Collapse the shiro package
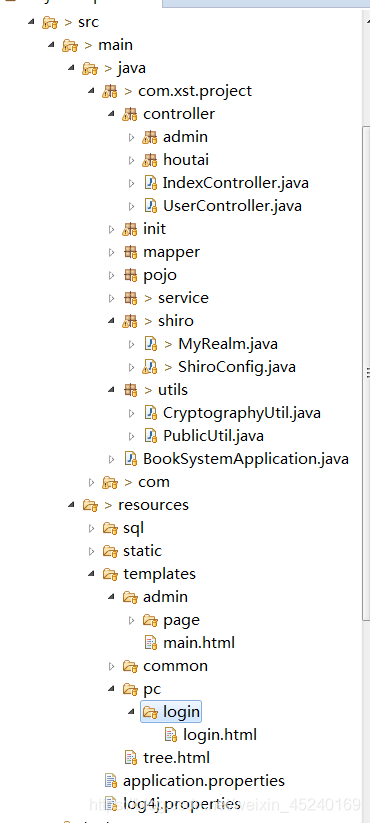This screenshot has height=823, width=370. coord(111,321)
